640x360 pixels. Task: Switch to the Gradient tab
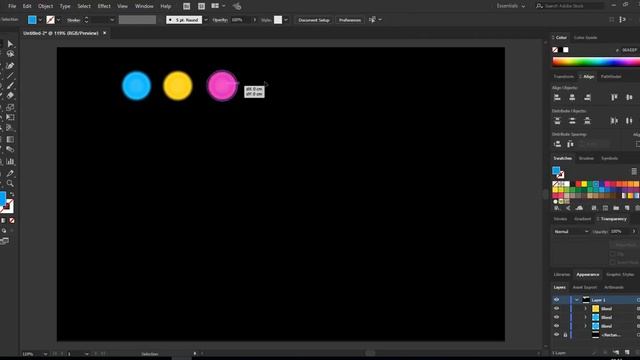pos(582,219)
